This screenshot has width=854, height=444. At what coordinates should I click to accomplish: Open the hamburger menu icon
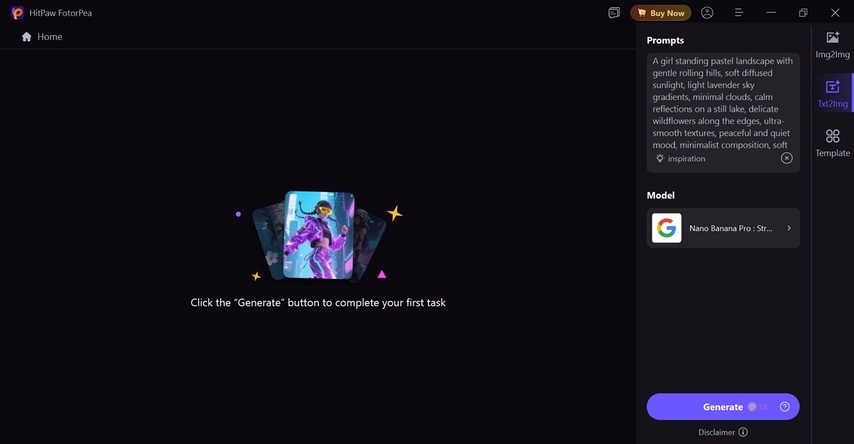tap(739, 13)
